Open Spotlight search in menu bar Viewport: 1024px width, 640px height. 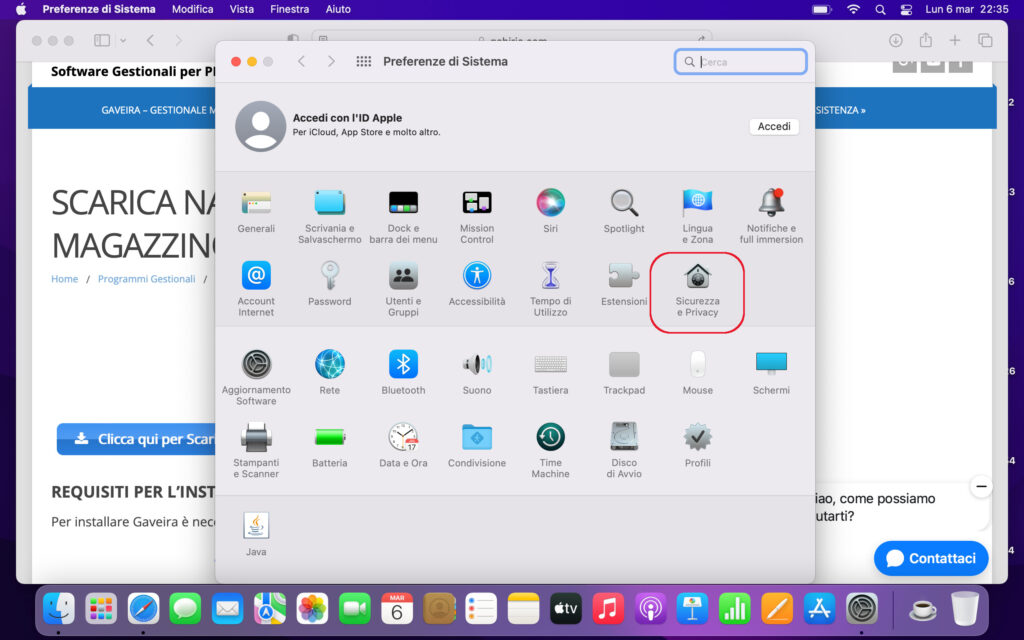(x=880, y=9)
